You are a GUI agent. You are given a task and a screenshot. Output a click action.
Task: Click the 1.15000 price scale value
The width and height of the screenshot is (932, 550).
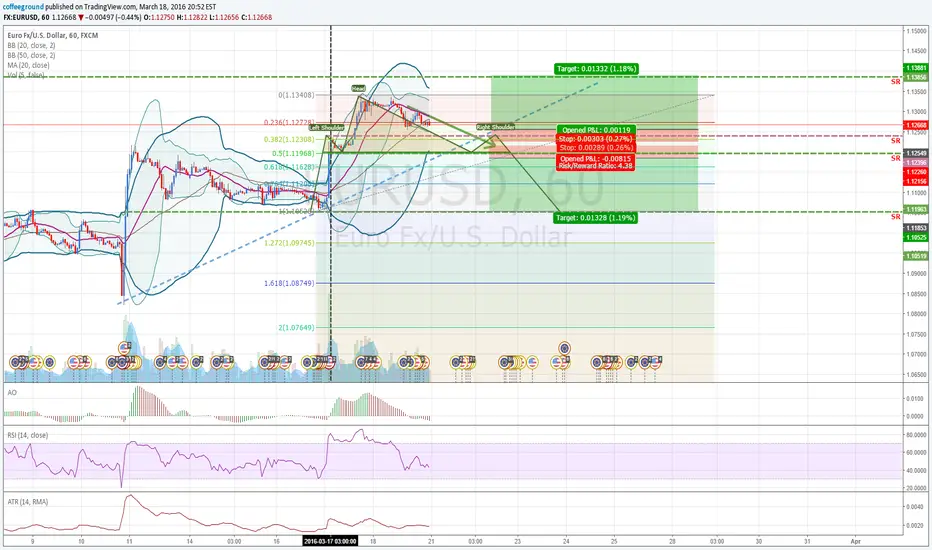[x=916, y=31]
